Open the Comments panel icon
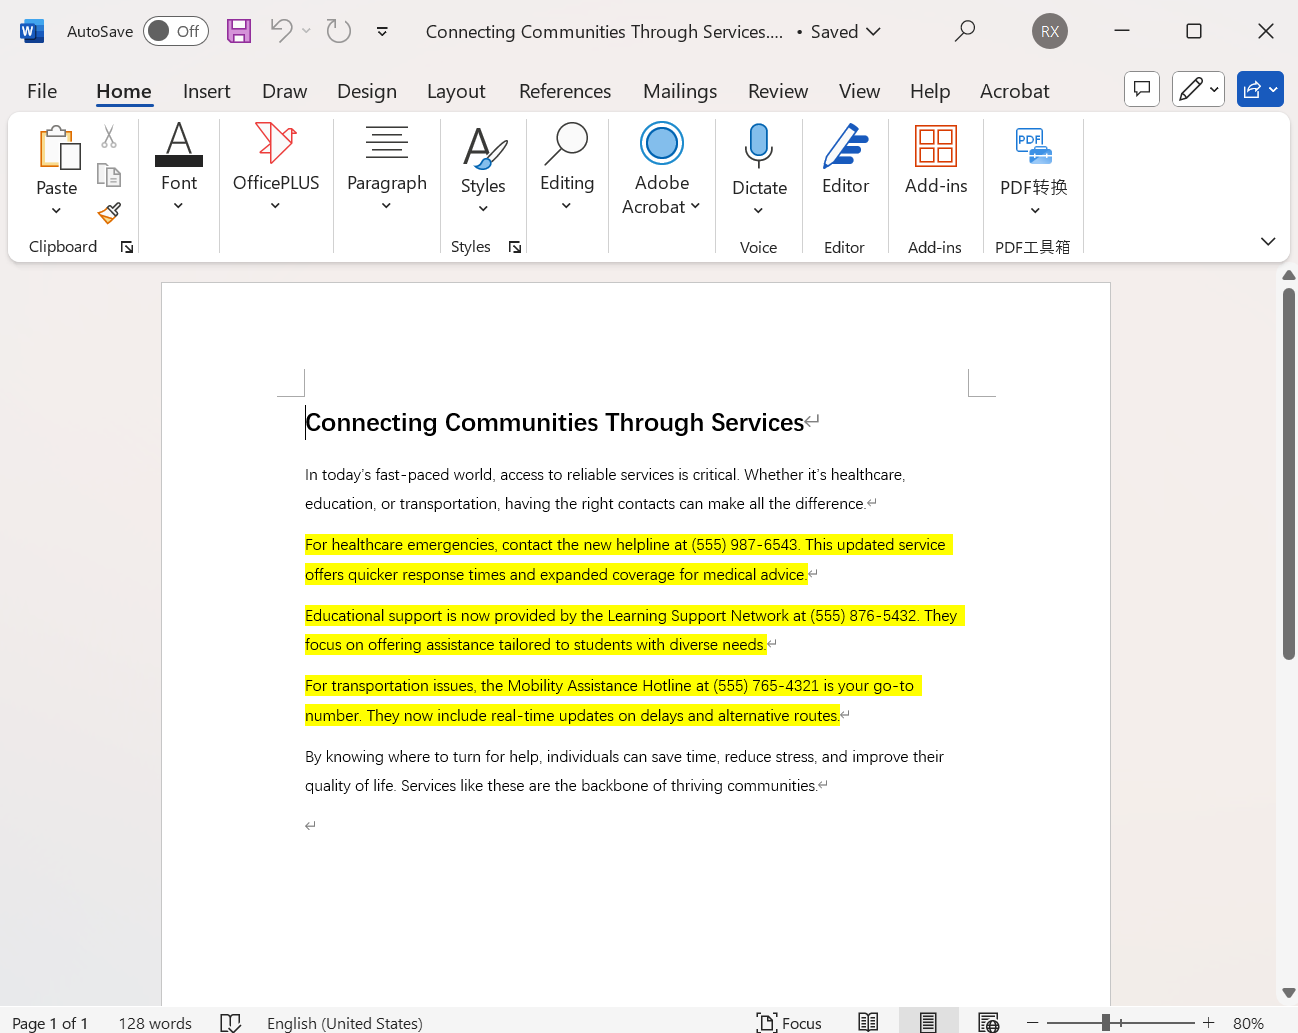The image size is (1298, 1033). click(x=1141, y=89)
